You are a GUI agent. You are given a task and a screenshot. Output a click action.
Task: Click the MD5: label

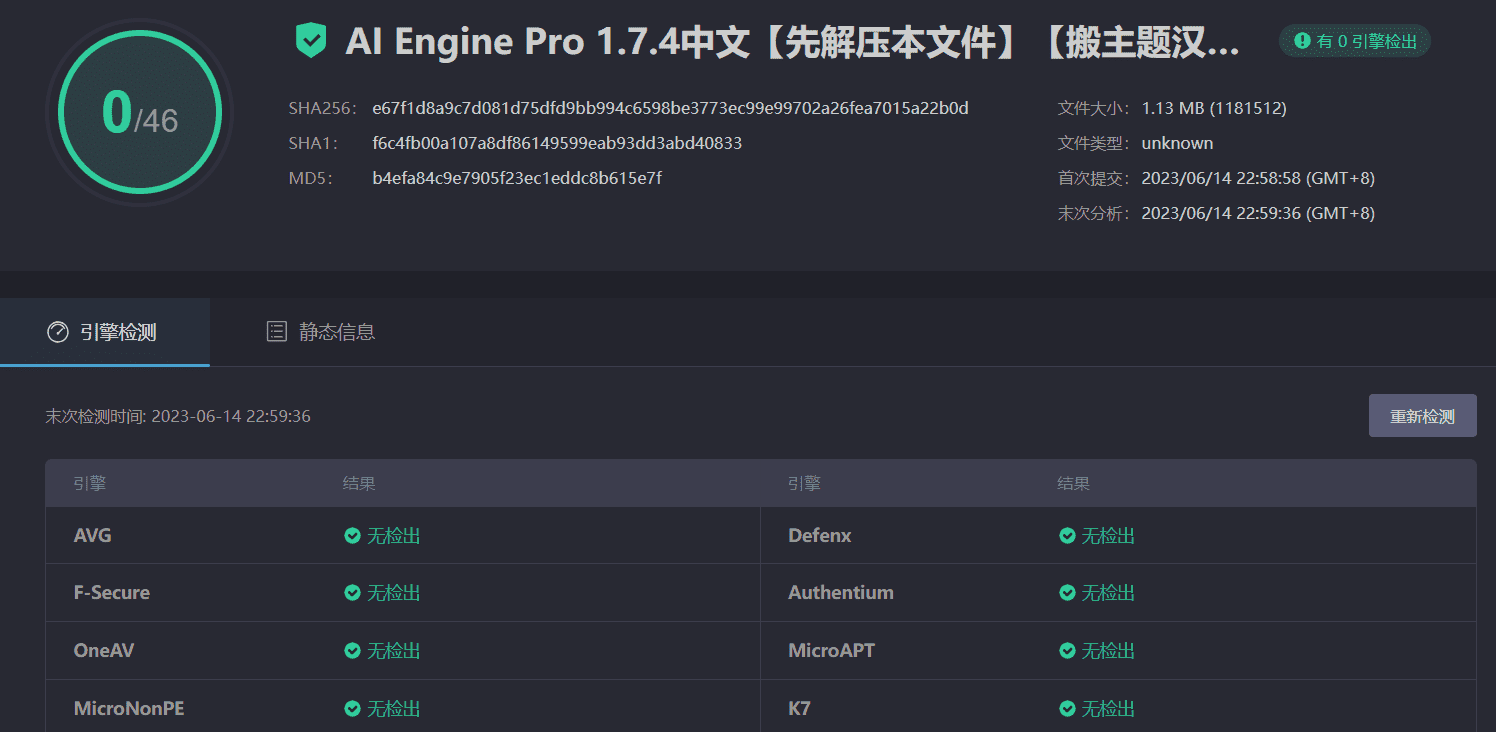click(309, 178)
